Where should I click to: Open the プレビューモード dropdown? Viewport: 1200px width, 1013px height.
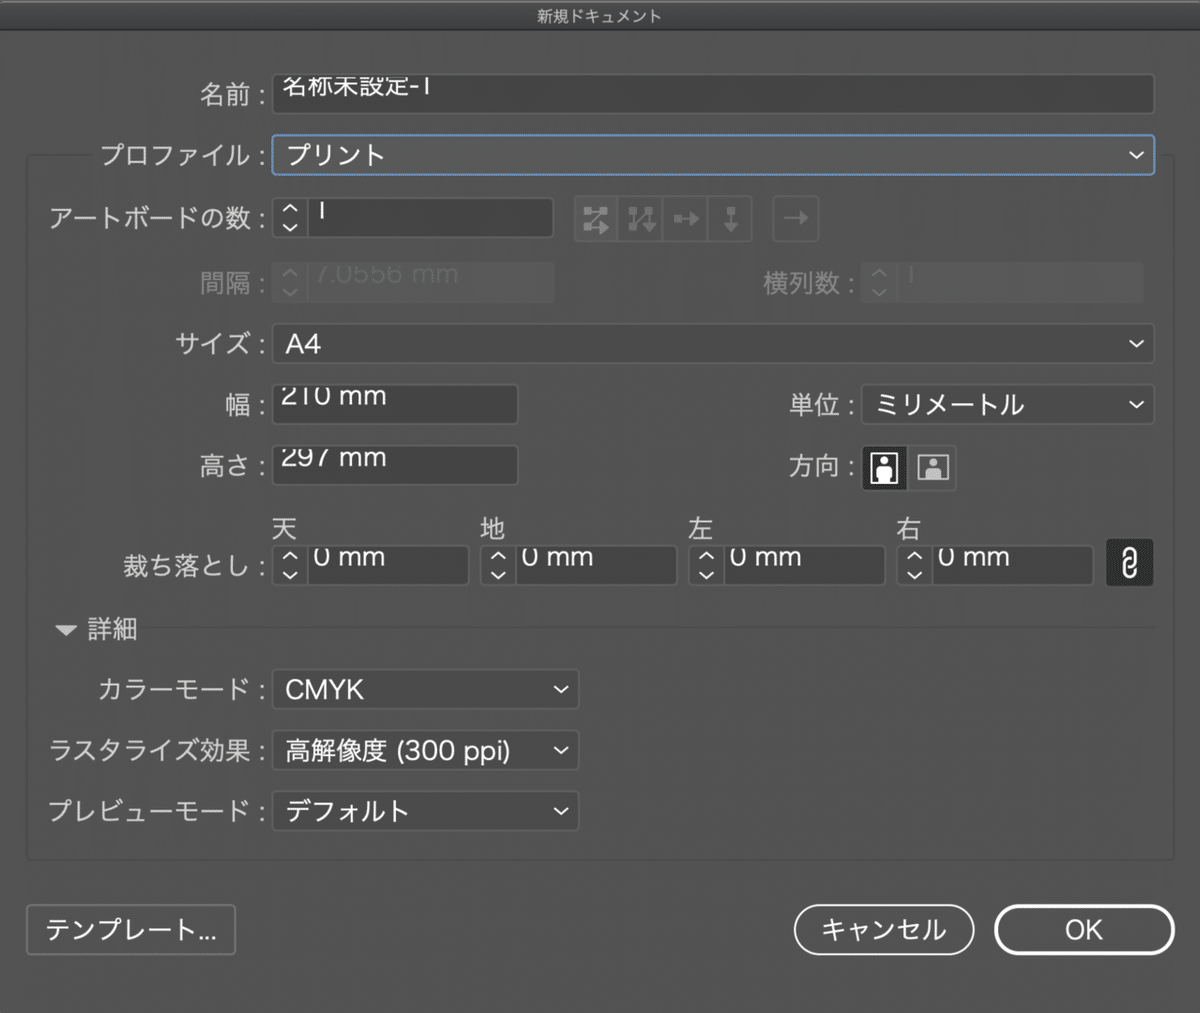pos(425,811)
